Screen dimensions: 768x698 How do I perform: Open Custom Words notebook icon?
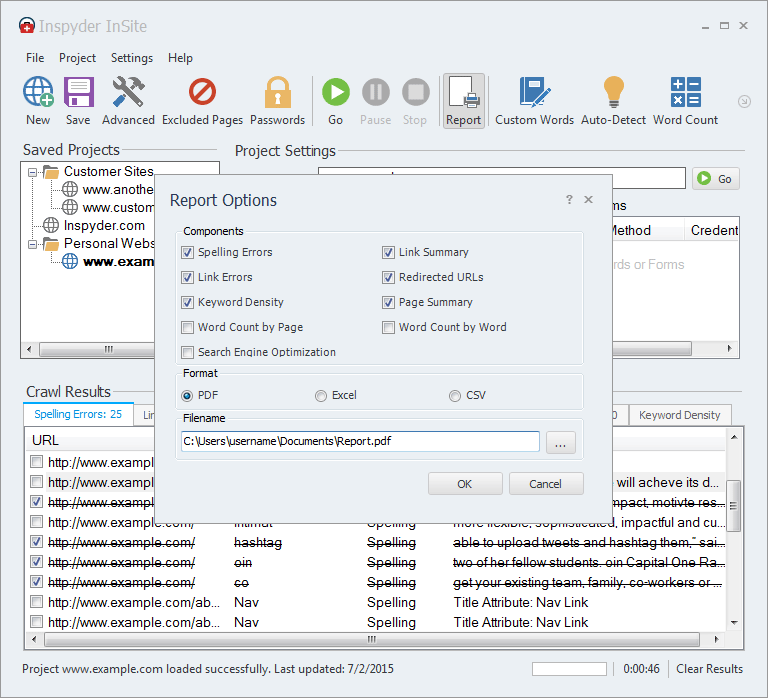(534, 92)
